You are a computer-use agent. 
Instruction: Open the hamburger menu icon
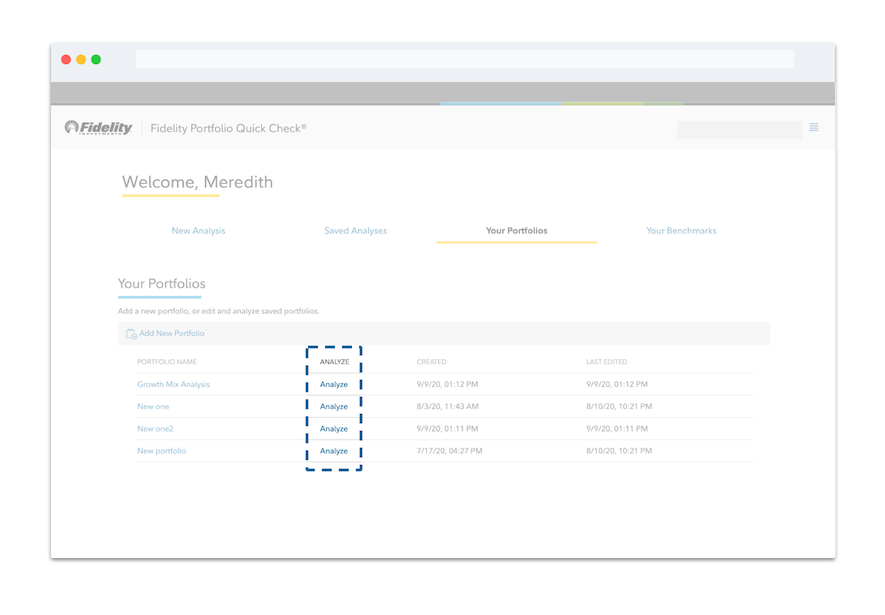(814, 128)
